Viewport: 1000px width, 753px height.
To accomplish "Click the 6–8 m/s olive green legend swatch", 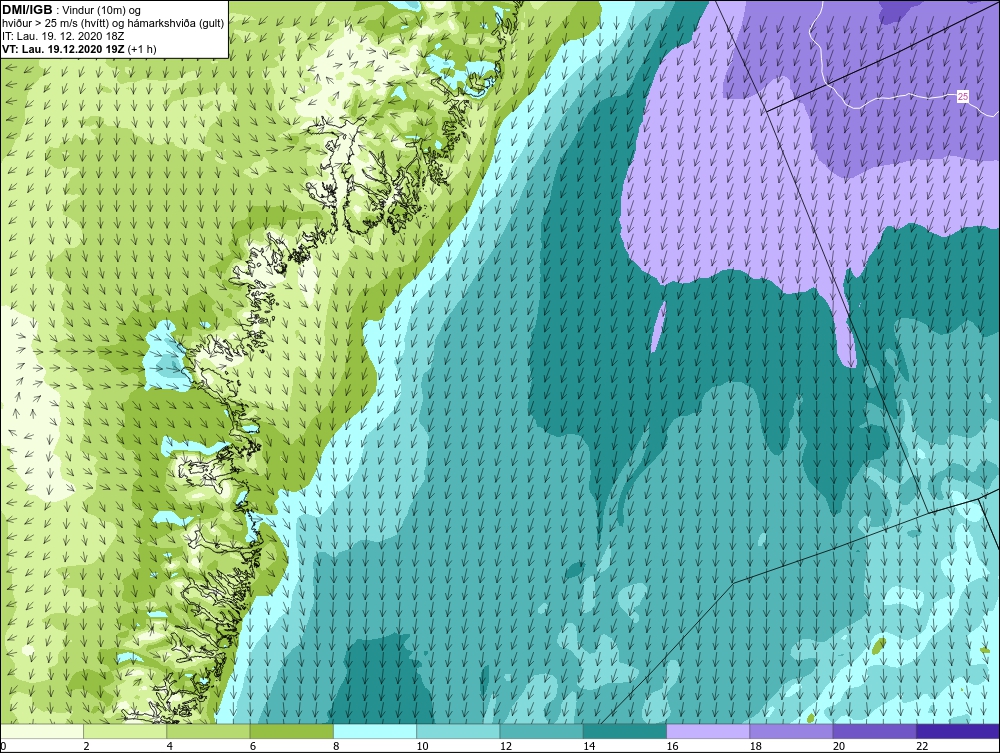I will [x=291, y=731].
